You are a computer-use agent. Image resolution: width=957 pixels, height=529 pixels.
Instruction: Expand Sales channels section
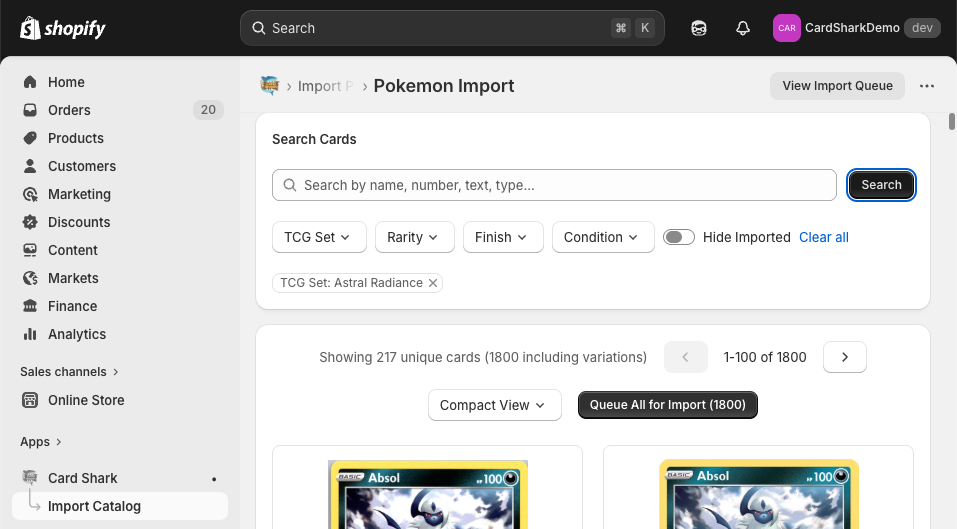(69, 372)
